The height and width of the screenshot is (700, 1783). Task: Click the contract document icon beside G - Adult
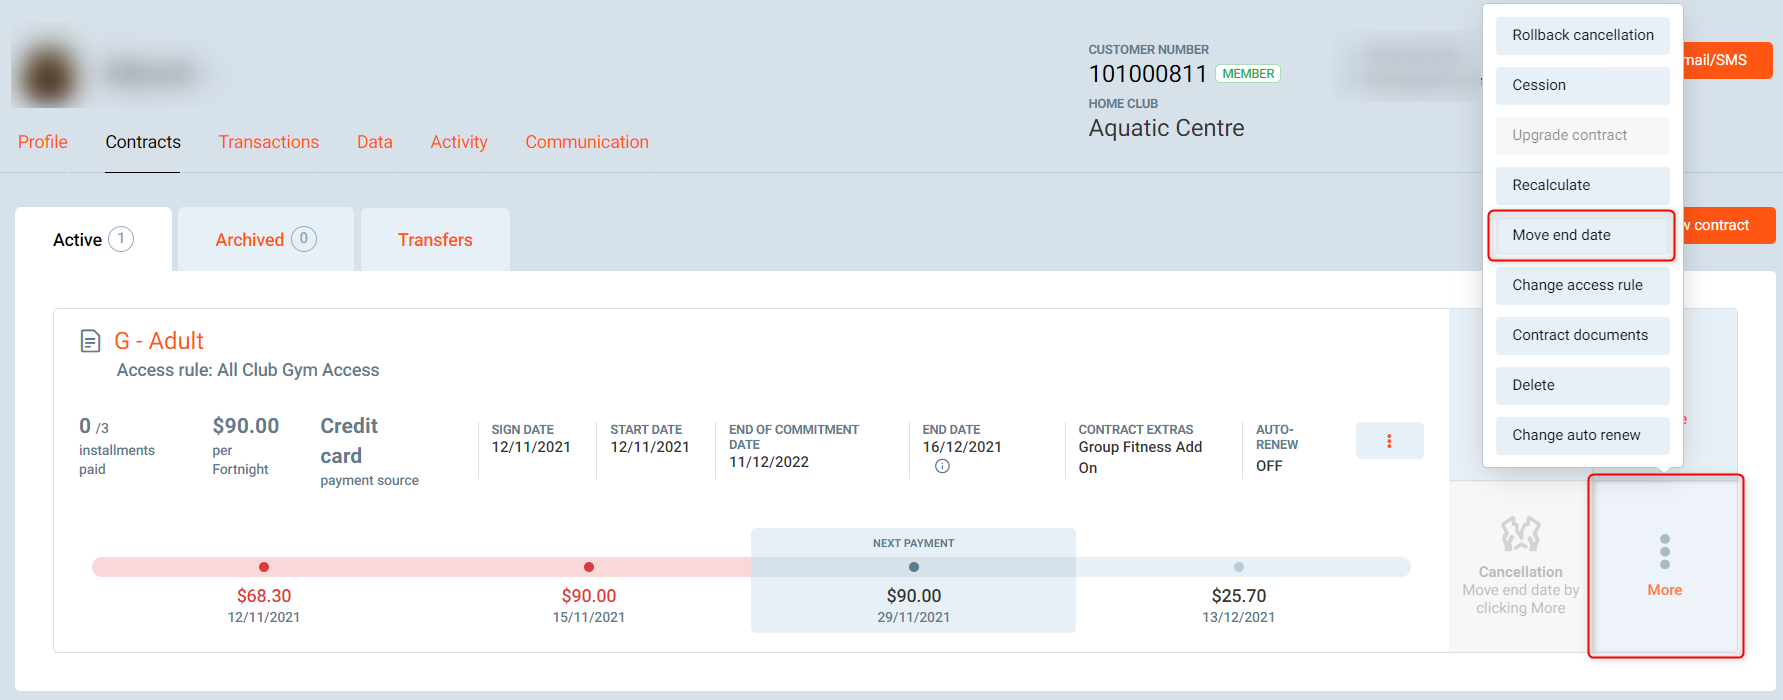click(x=90, y=341)
